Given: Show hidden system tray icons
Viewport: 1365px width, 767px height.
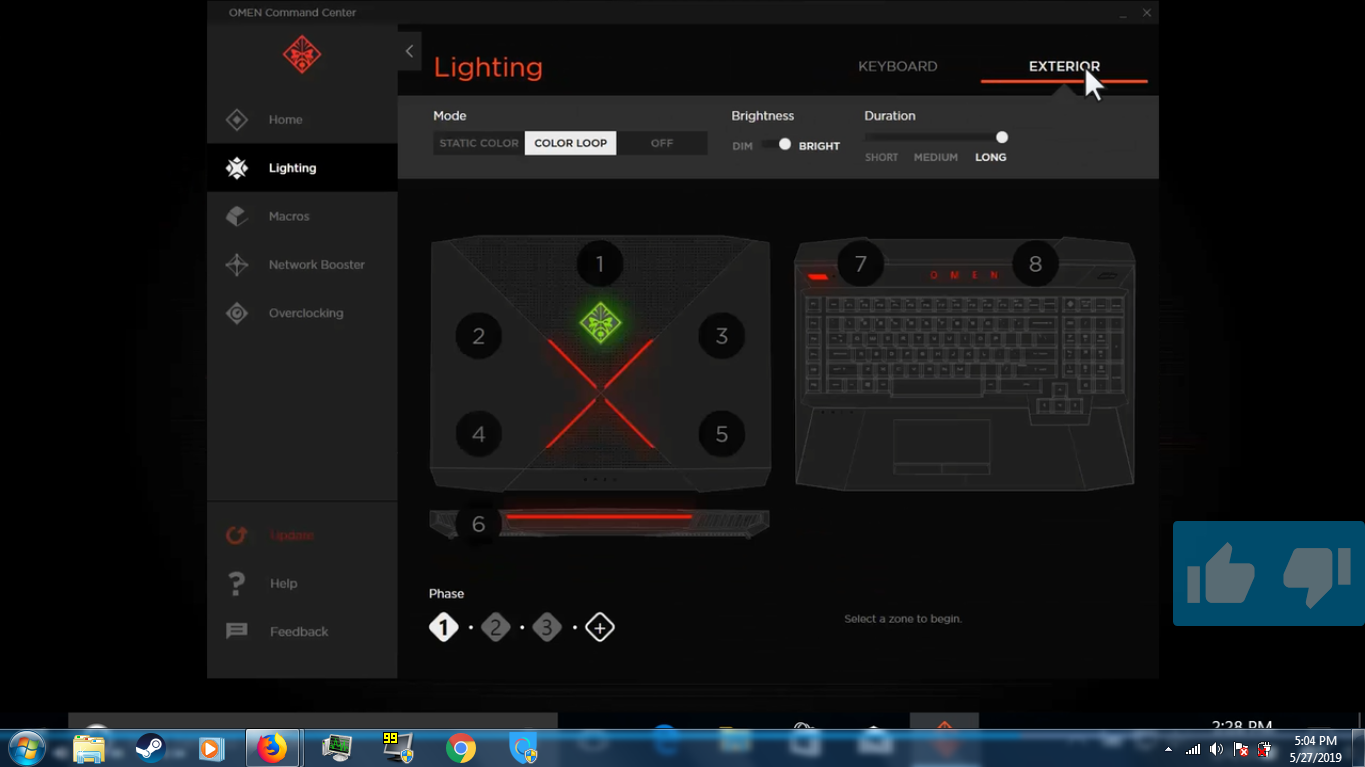Looking at the screenshot, I should click(1169, 749).
